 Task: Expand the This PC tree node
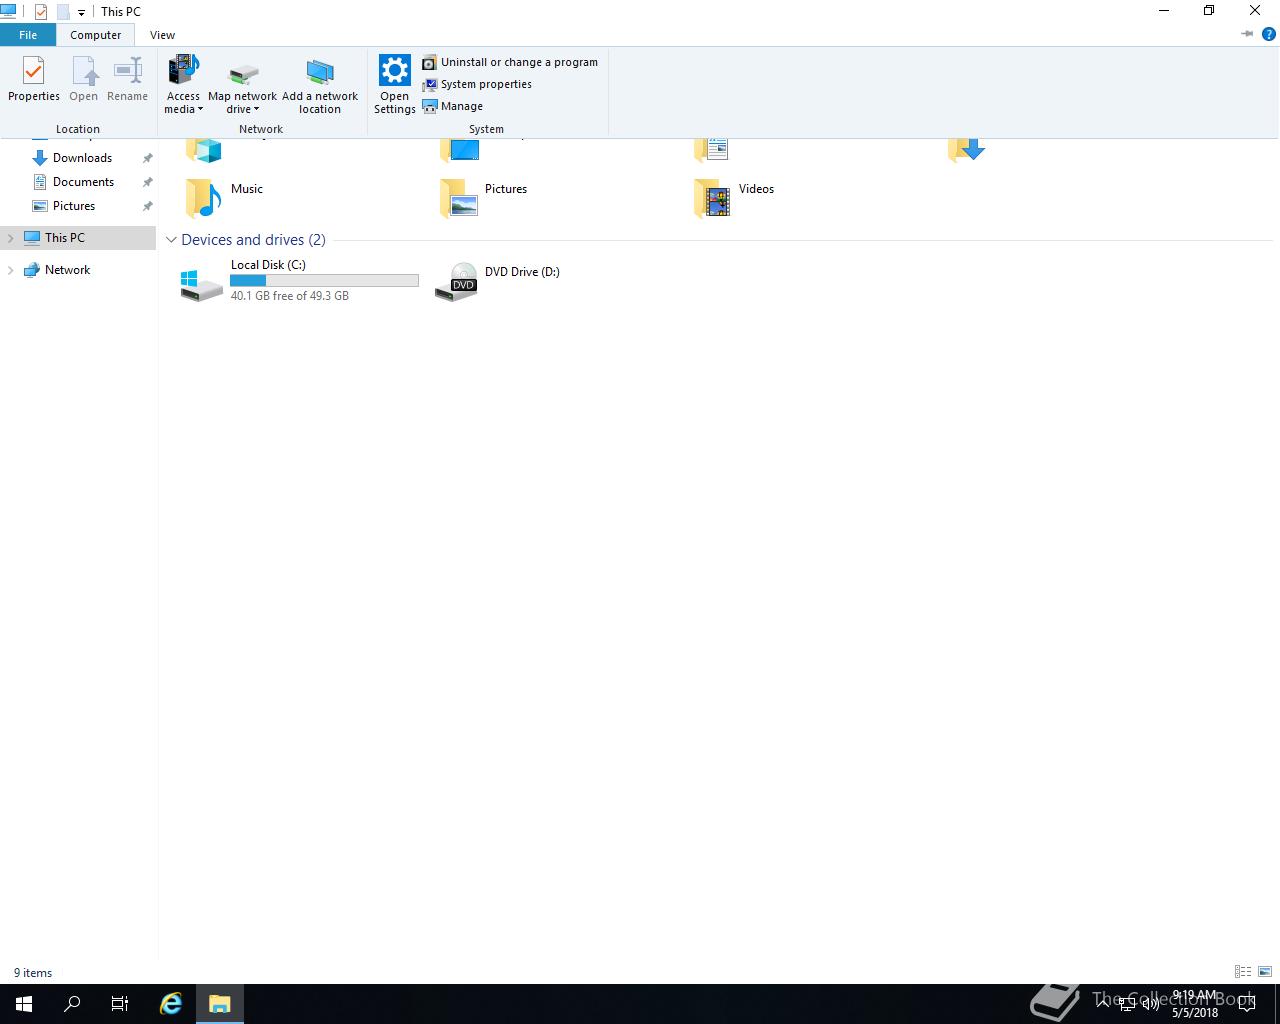point(11,238)
